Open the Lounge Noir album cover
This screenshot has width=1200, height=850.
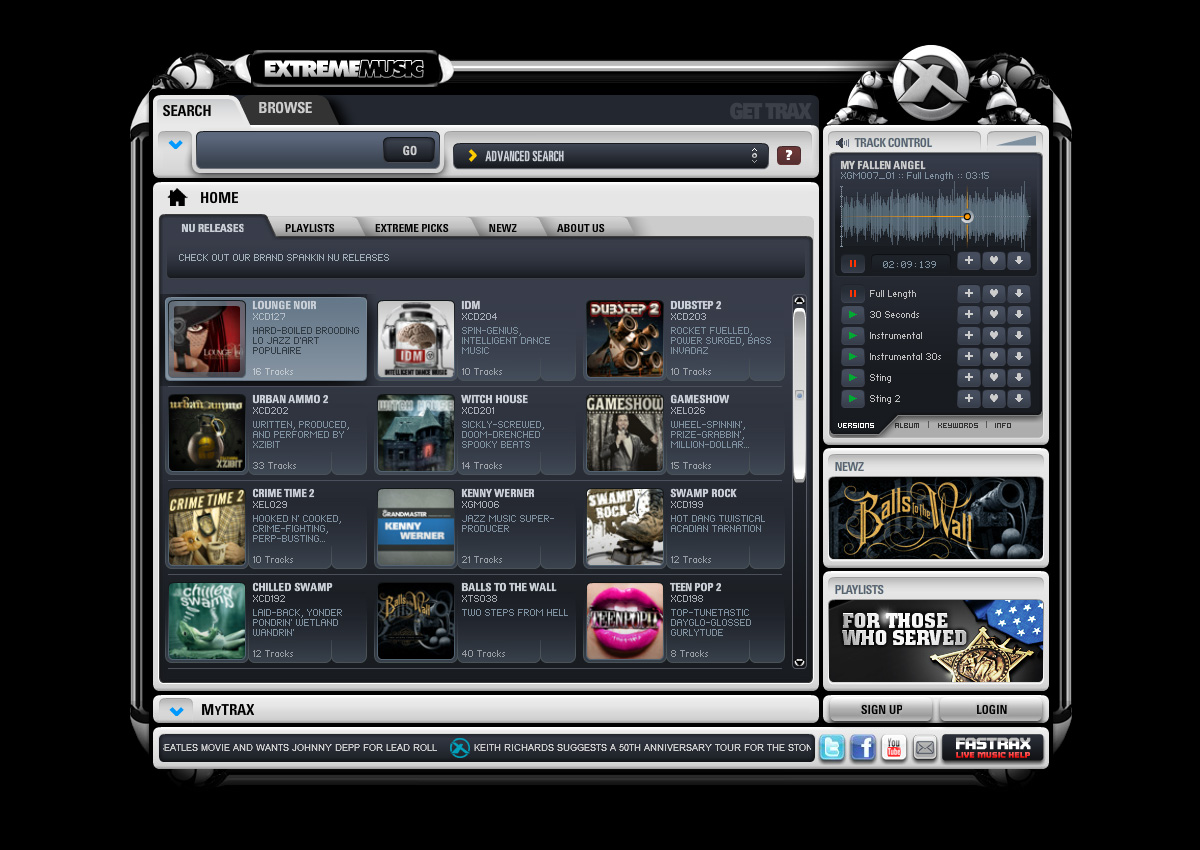click(207, 340)
